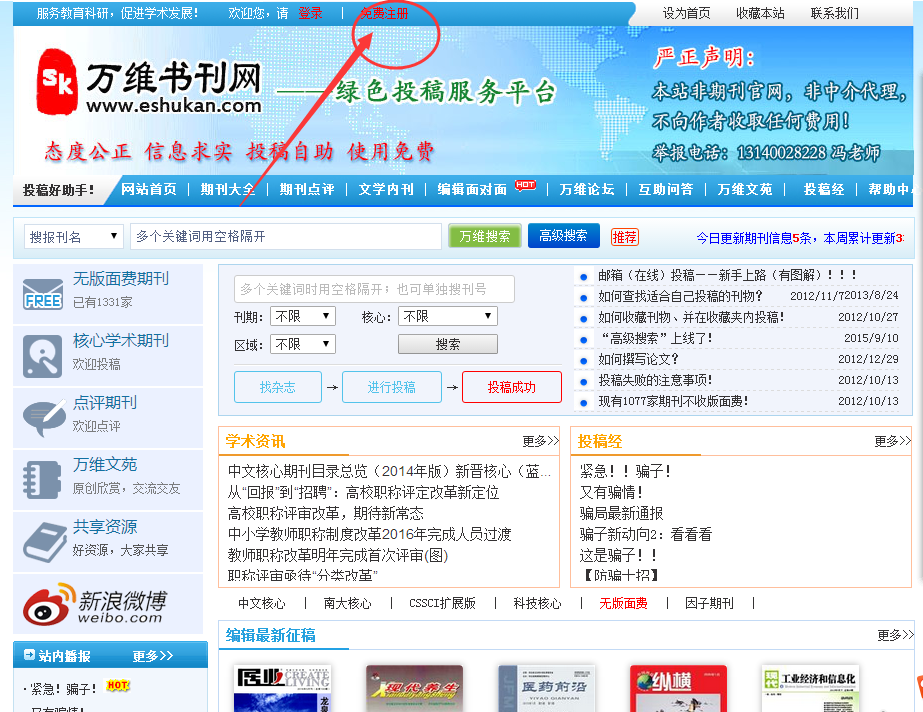Screen dimensions: 923x712
Task: Open 万维论坛 navigation menu item
Action: click(586, 189)
